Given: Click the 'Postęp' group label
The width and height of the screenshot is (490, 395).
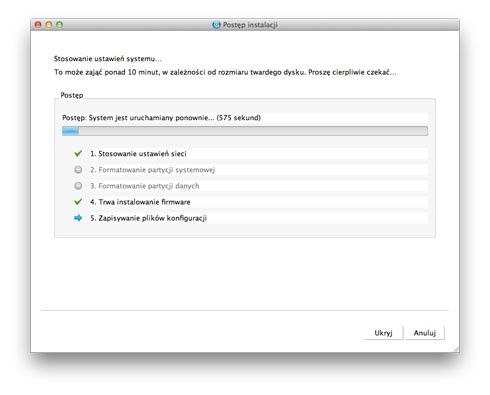Looking at the screenshot, I should [72, 95].
